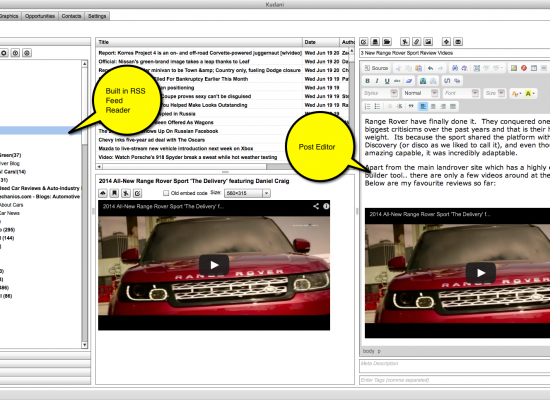The image size is (550, 400).
Task: Open the yellow background color picker
Action: (x=530, y=93)
